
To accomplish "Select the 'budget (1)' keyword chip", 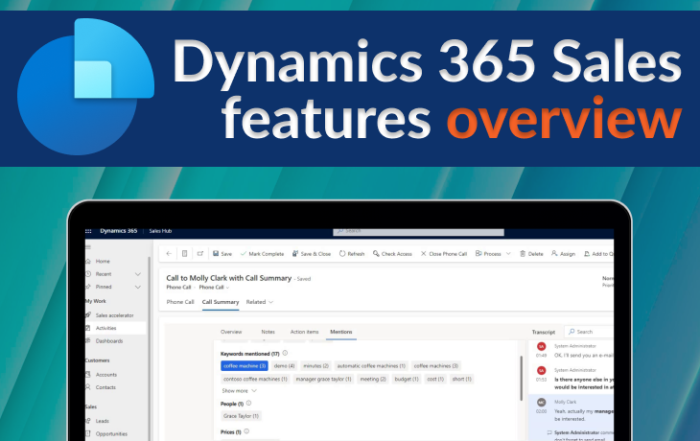I will point(406,379).
